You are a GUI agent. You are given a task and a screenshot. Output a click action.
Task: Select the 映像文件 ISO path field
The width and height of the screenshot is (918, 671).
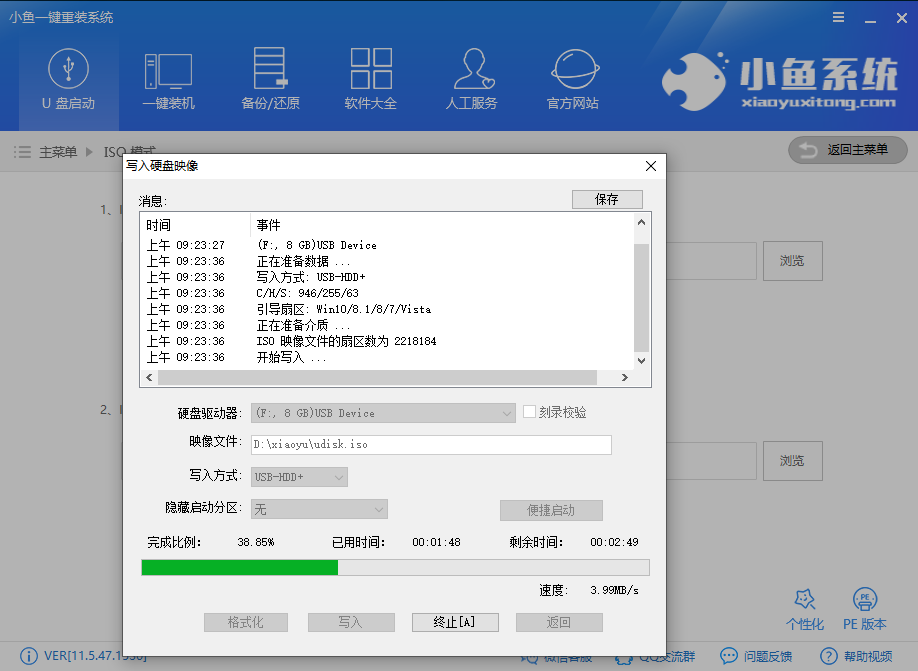click(x=430, y=444)
